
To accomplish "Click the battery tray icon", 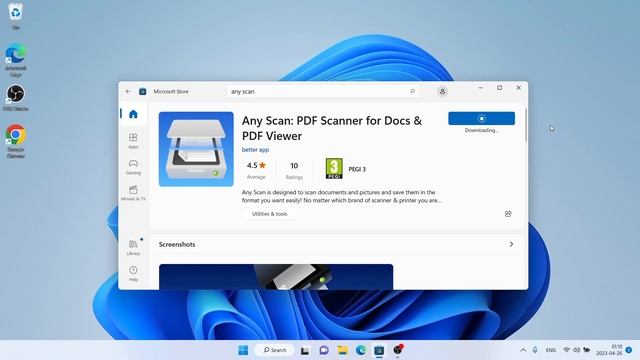I will (587, 350).
